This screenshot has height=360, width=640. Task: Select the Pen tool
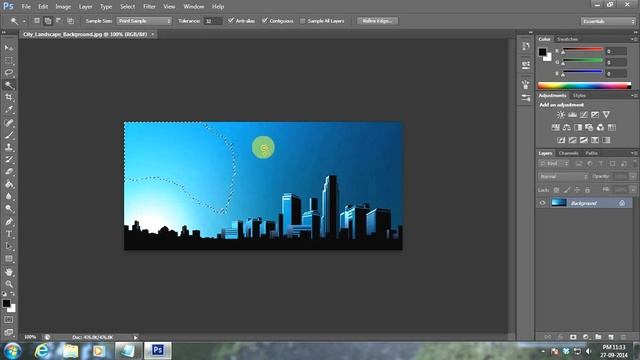[x=9, y=222]
